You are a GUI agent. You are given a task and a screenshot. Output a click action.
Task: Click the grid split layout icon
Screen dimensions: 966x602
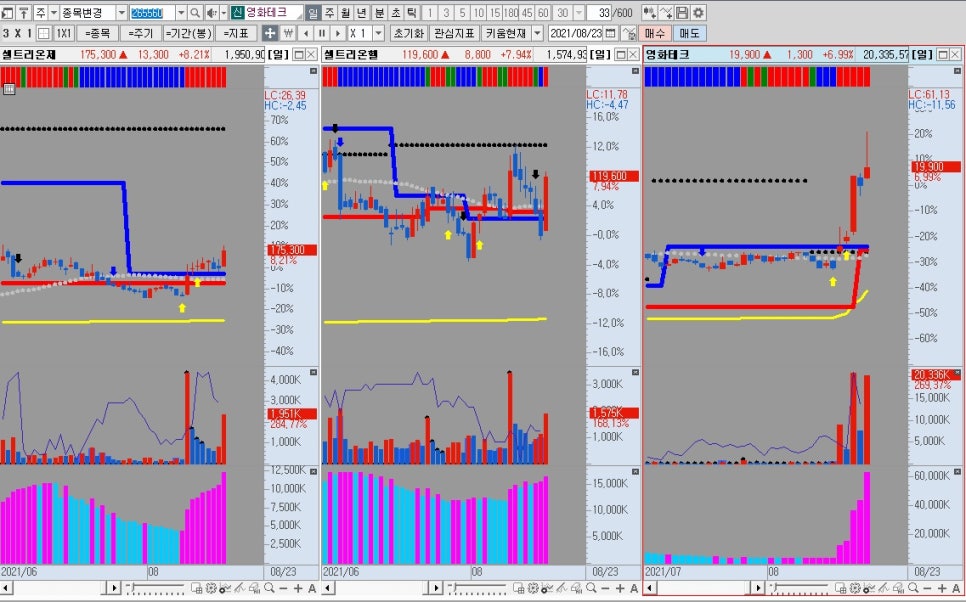tap(44, 33)
